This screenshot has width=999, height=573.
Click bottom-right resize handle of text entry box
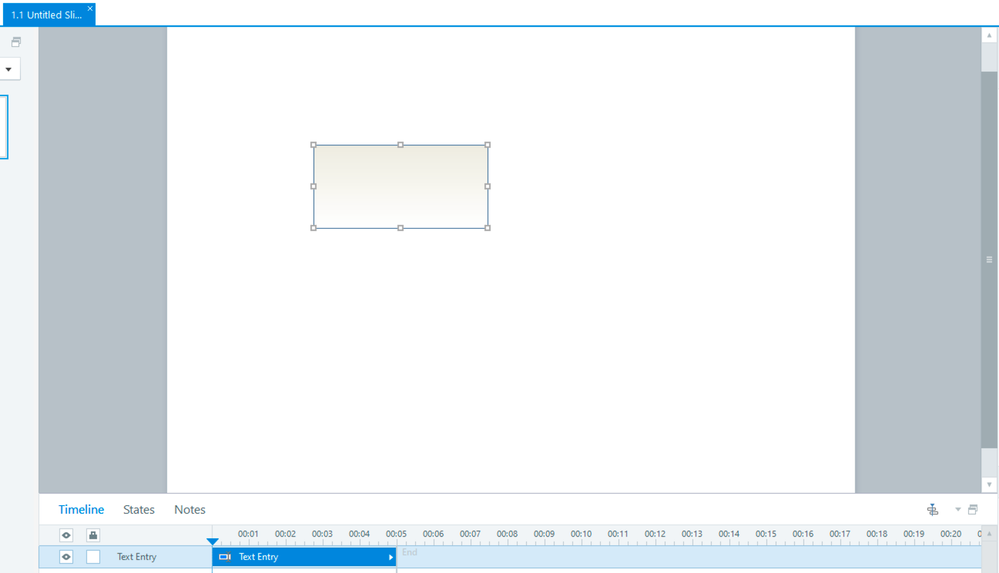pos(487,228)
